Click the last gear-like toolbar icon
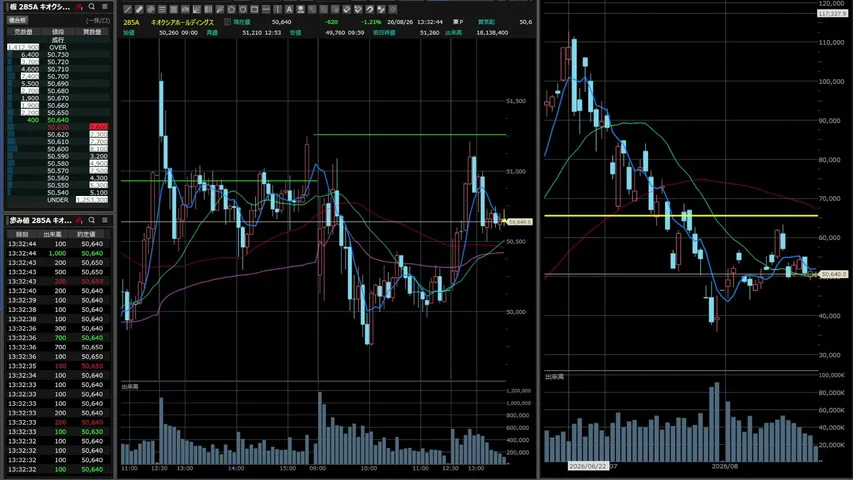853x480 pixels. 392,9
